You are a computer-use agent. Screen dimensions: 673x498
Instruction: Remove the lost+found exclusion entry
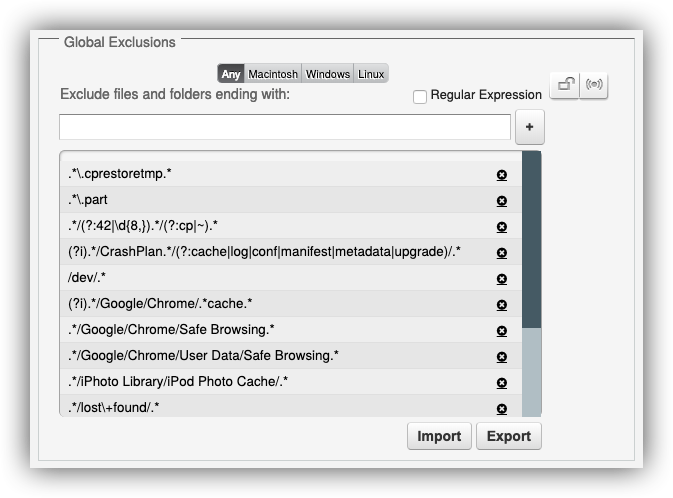[502, 408]
